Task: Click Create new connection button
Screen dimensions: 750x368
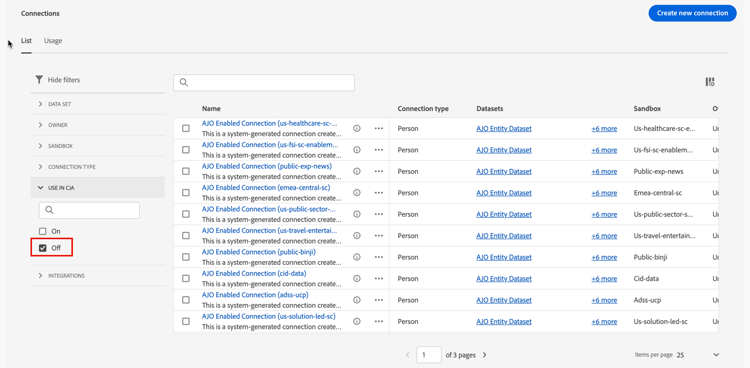Action: 692,13
